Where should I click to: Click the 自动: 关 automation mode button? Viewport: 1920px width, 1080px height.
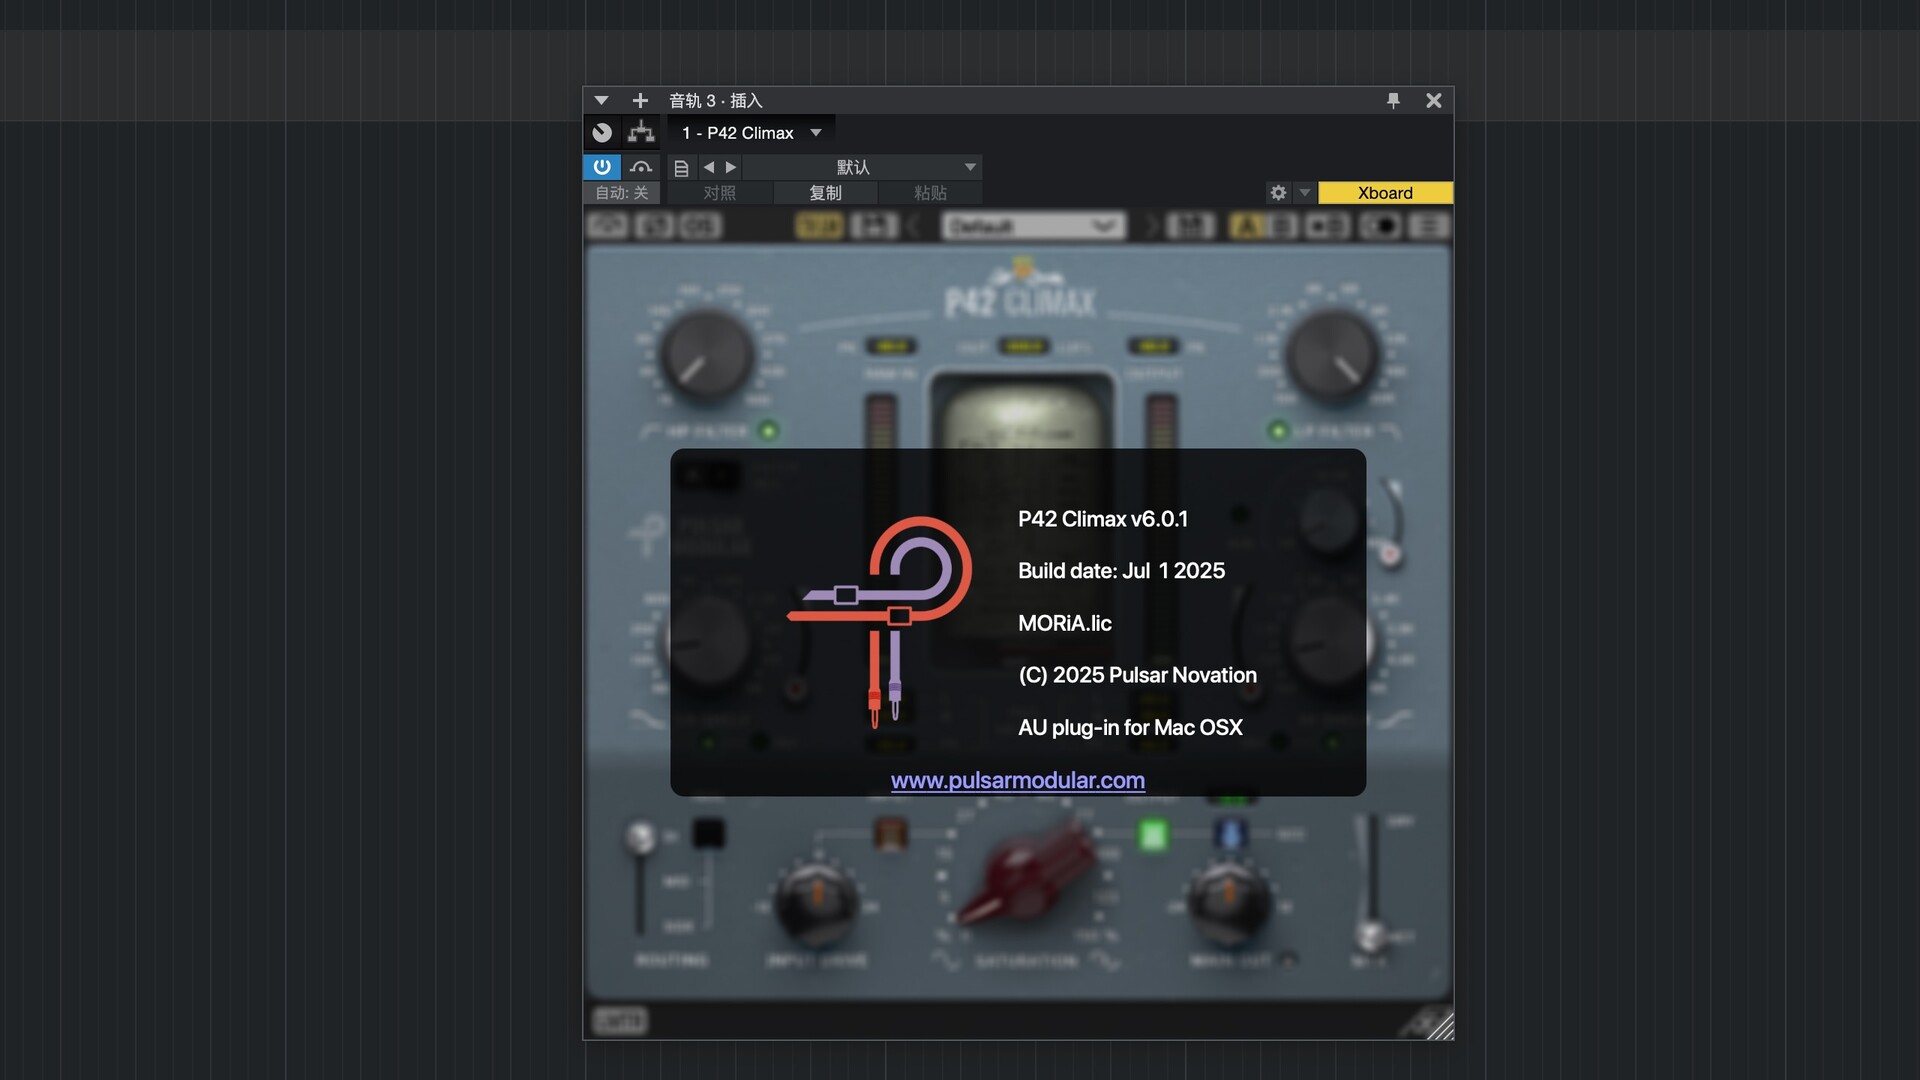[x=622, y=193]
